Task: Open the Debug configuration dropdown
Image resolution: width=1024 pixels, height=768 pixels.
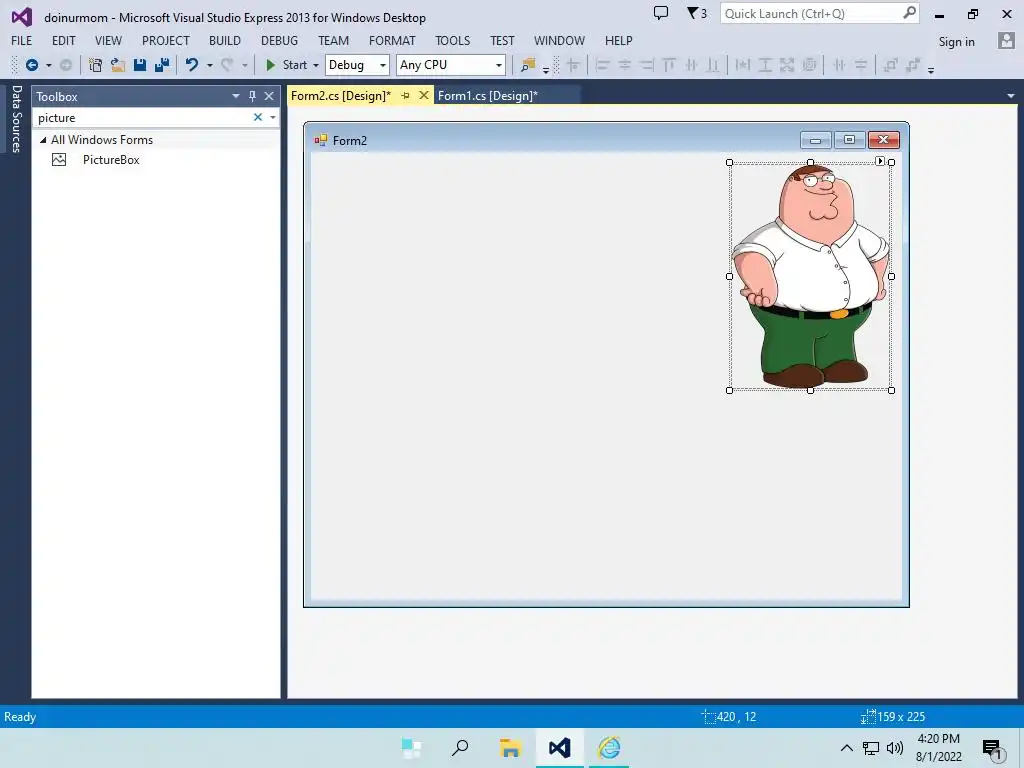Action: coord(383,65)
